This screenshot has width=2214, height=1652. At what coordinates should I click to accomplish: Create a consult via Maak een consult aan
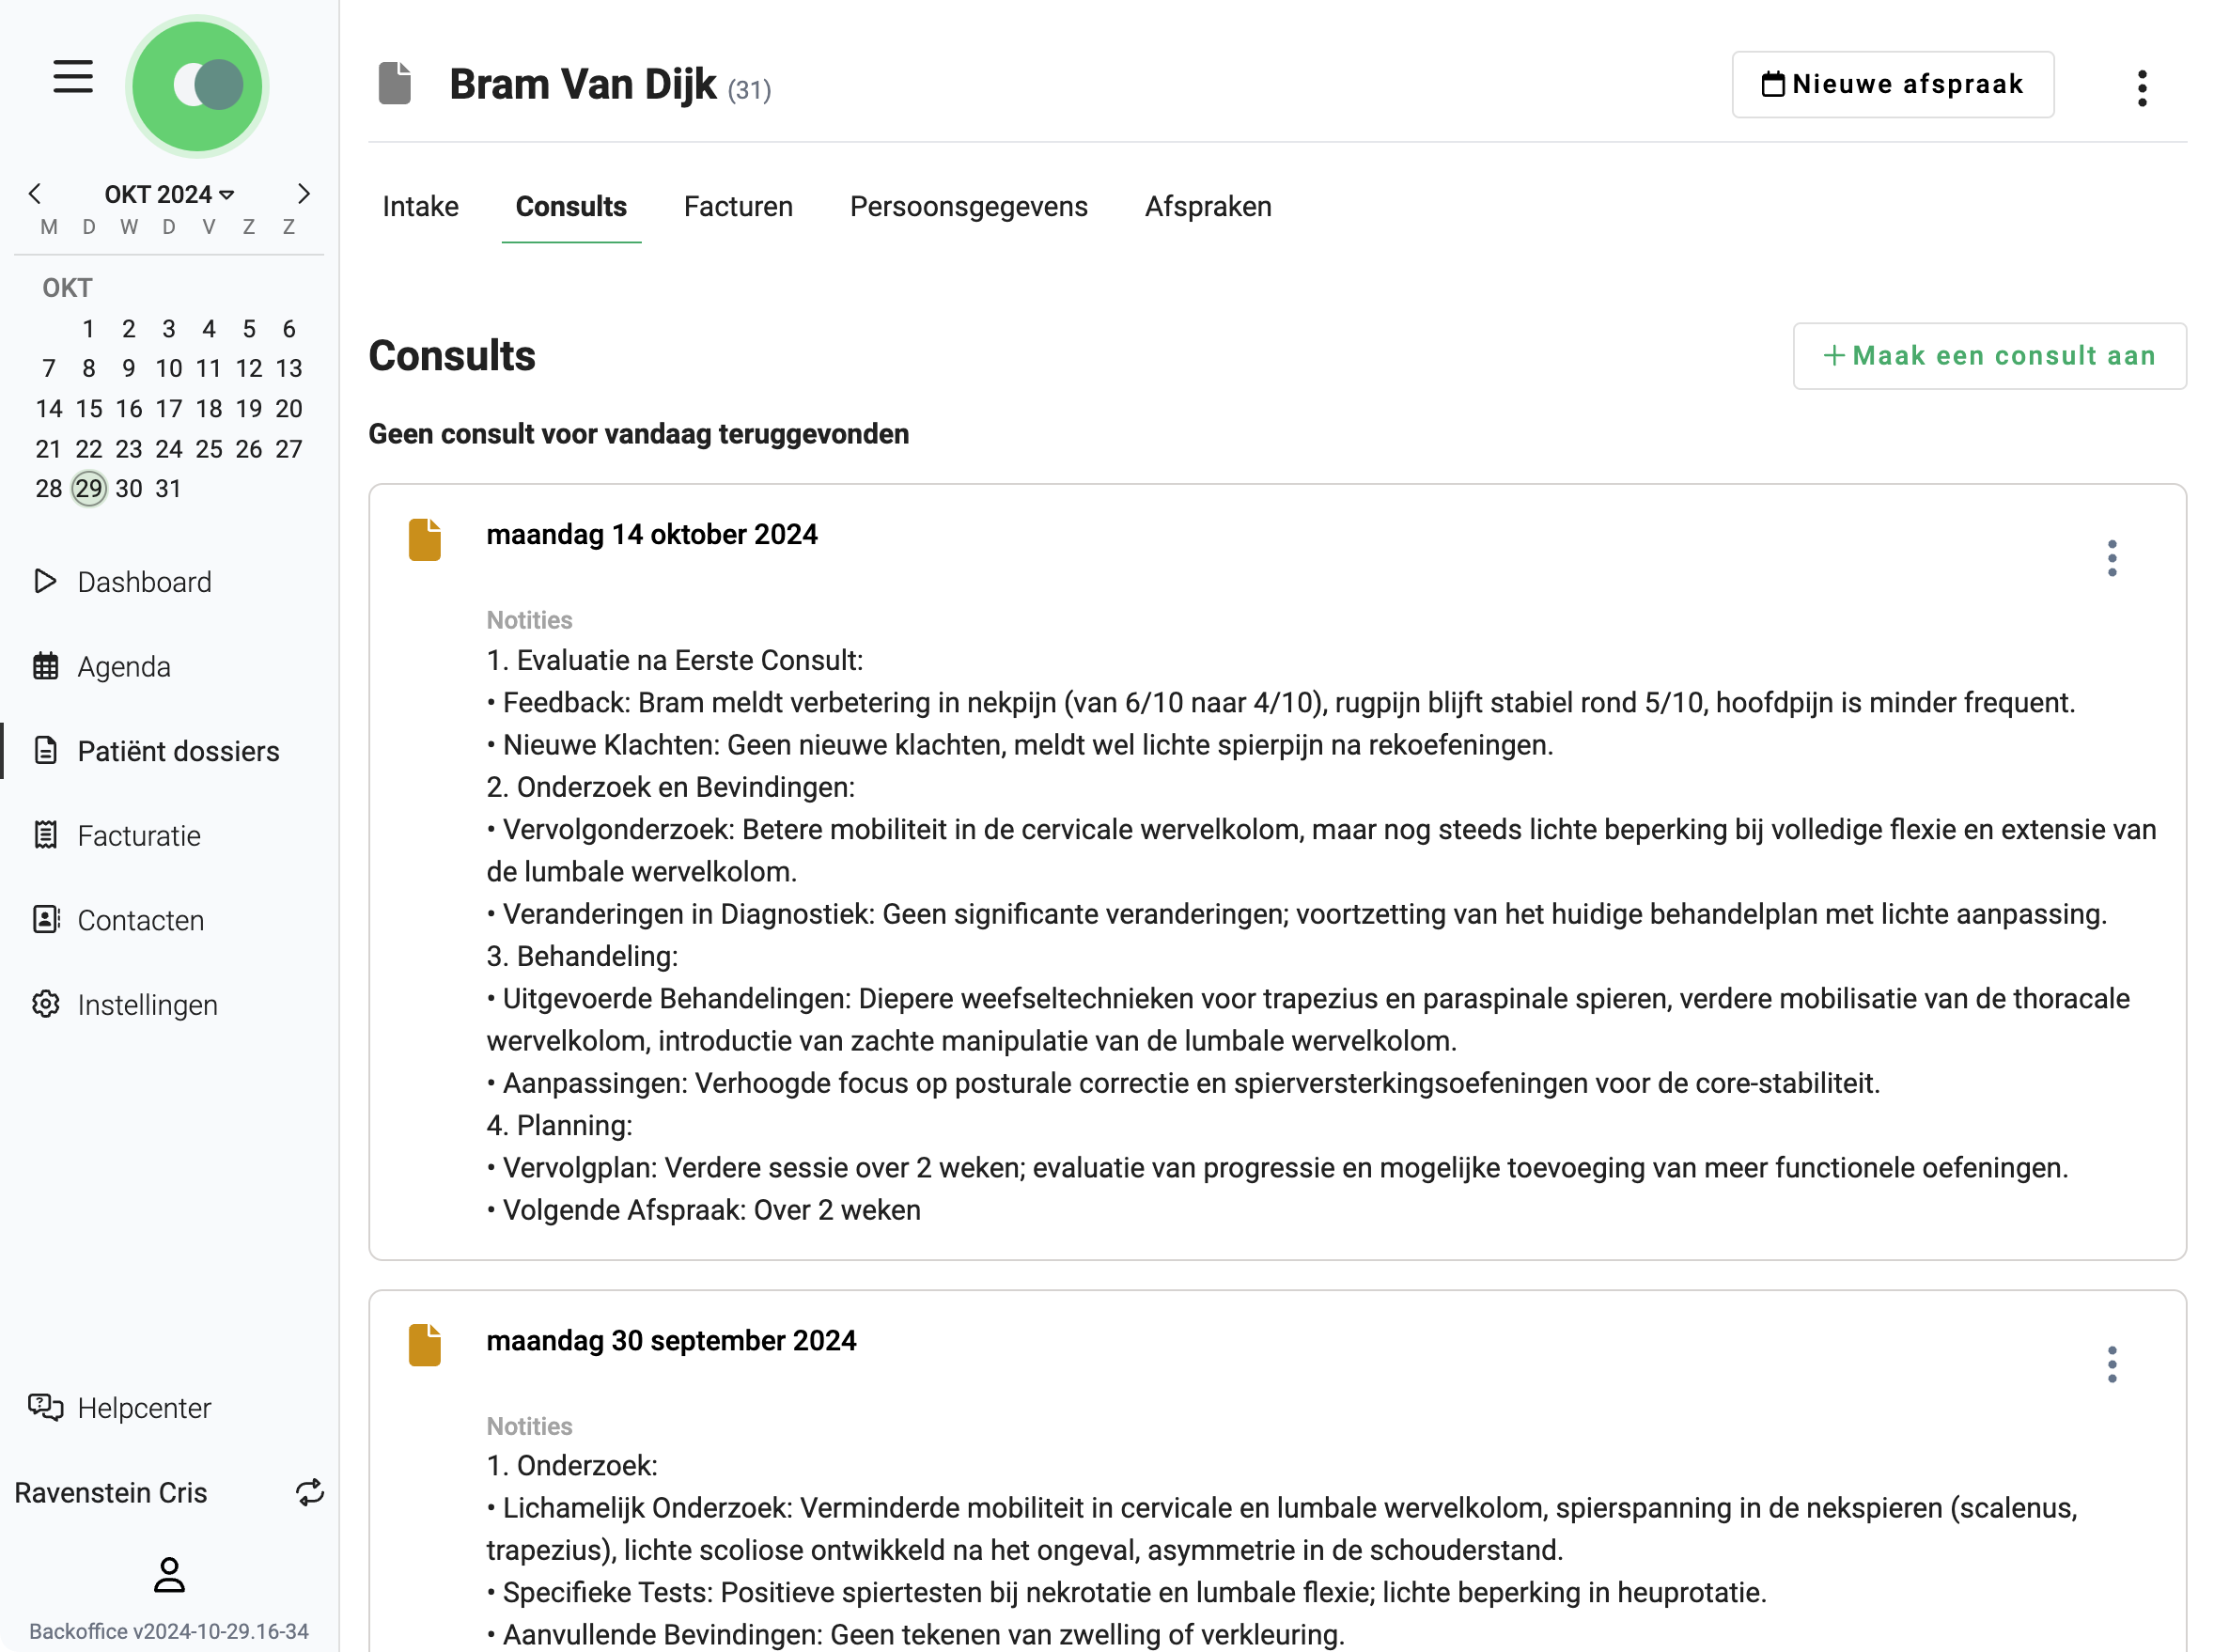pos(1988,356)
